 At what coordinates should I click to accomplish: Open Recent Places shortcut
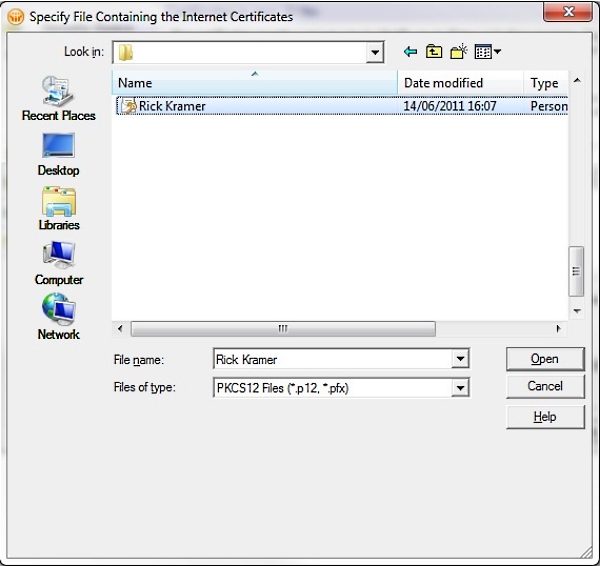click(58, 98)
